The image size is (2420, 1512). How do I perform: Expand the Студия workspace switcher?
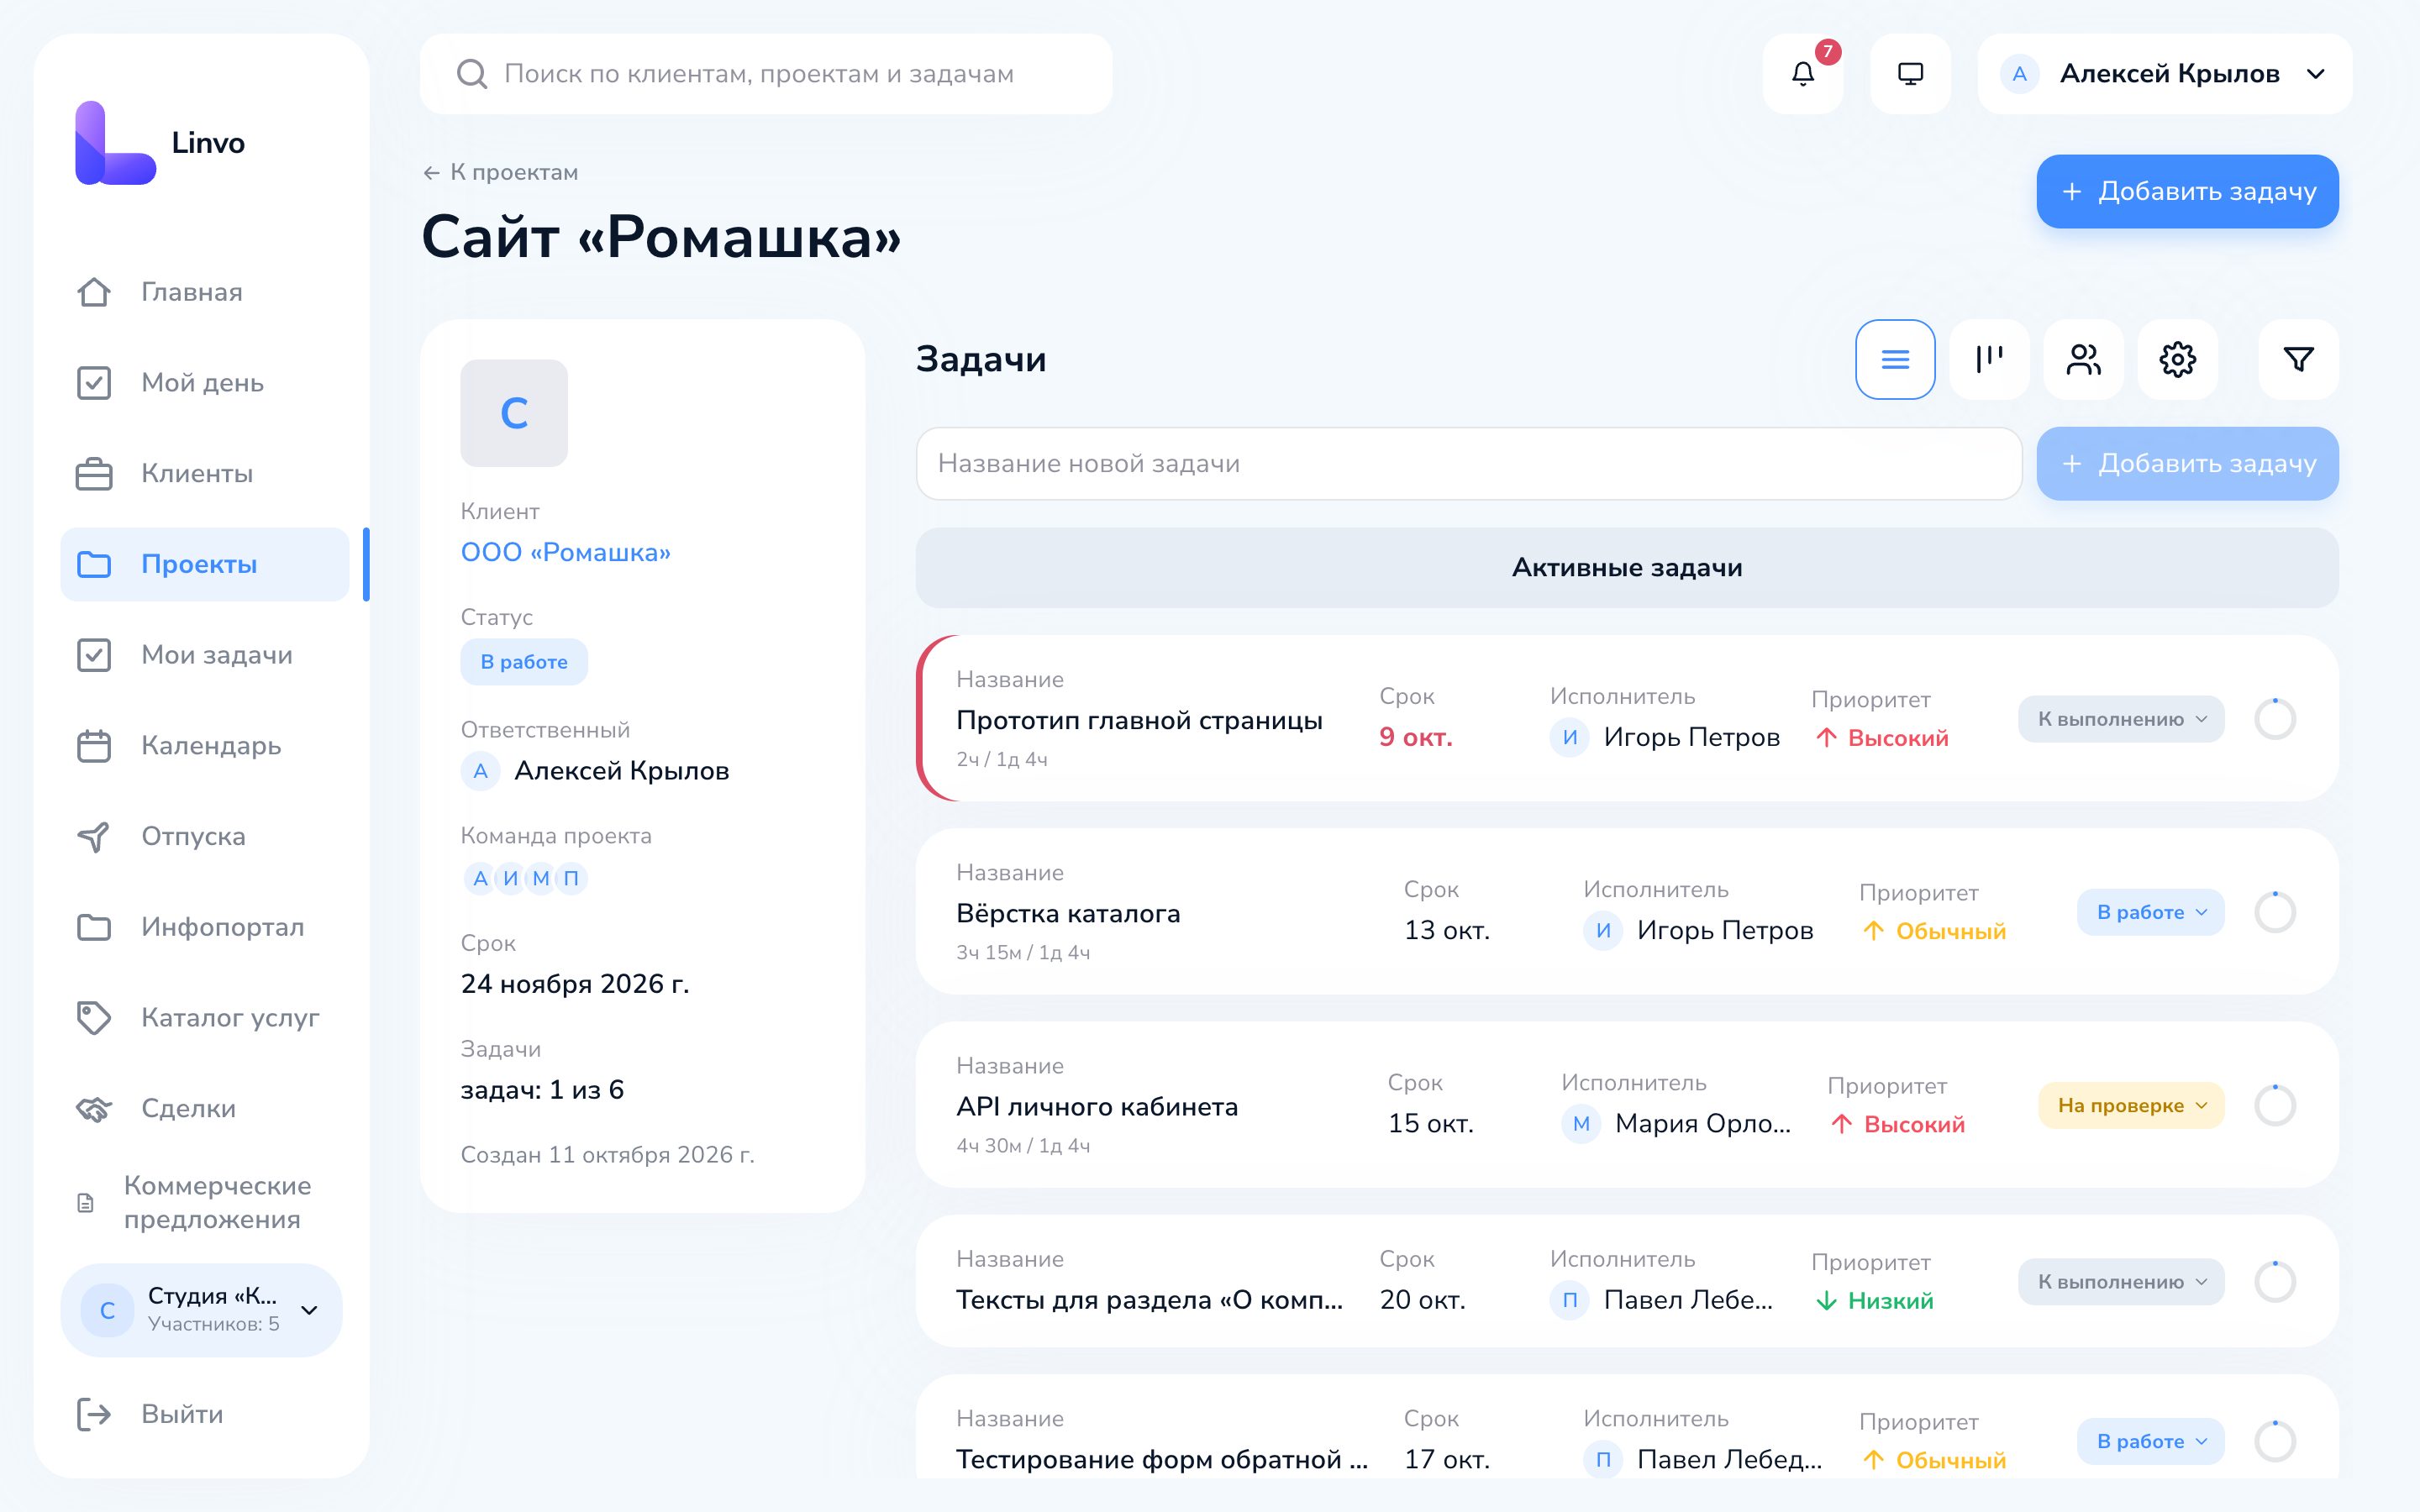[202, 1310]
